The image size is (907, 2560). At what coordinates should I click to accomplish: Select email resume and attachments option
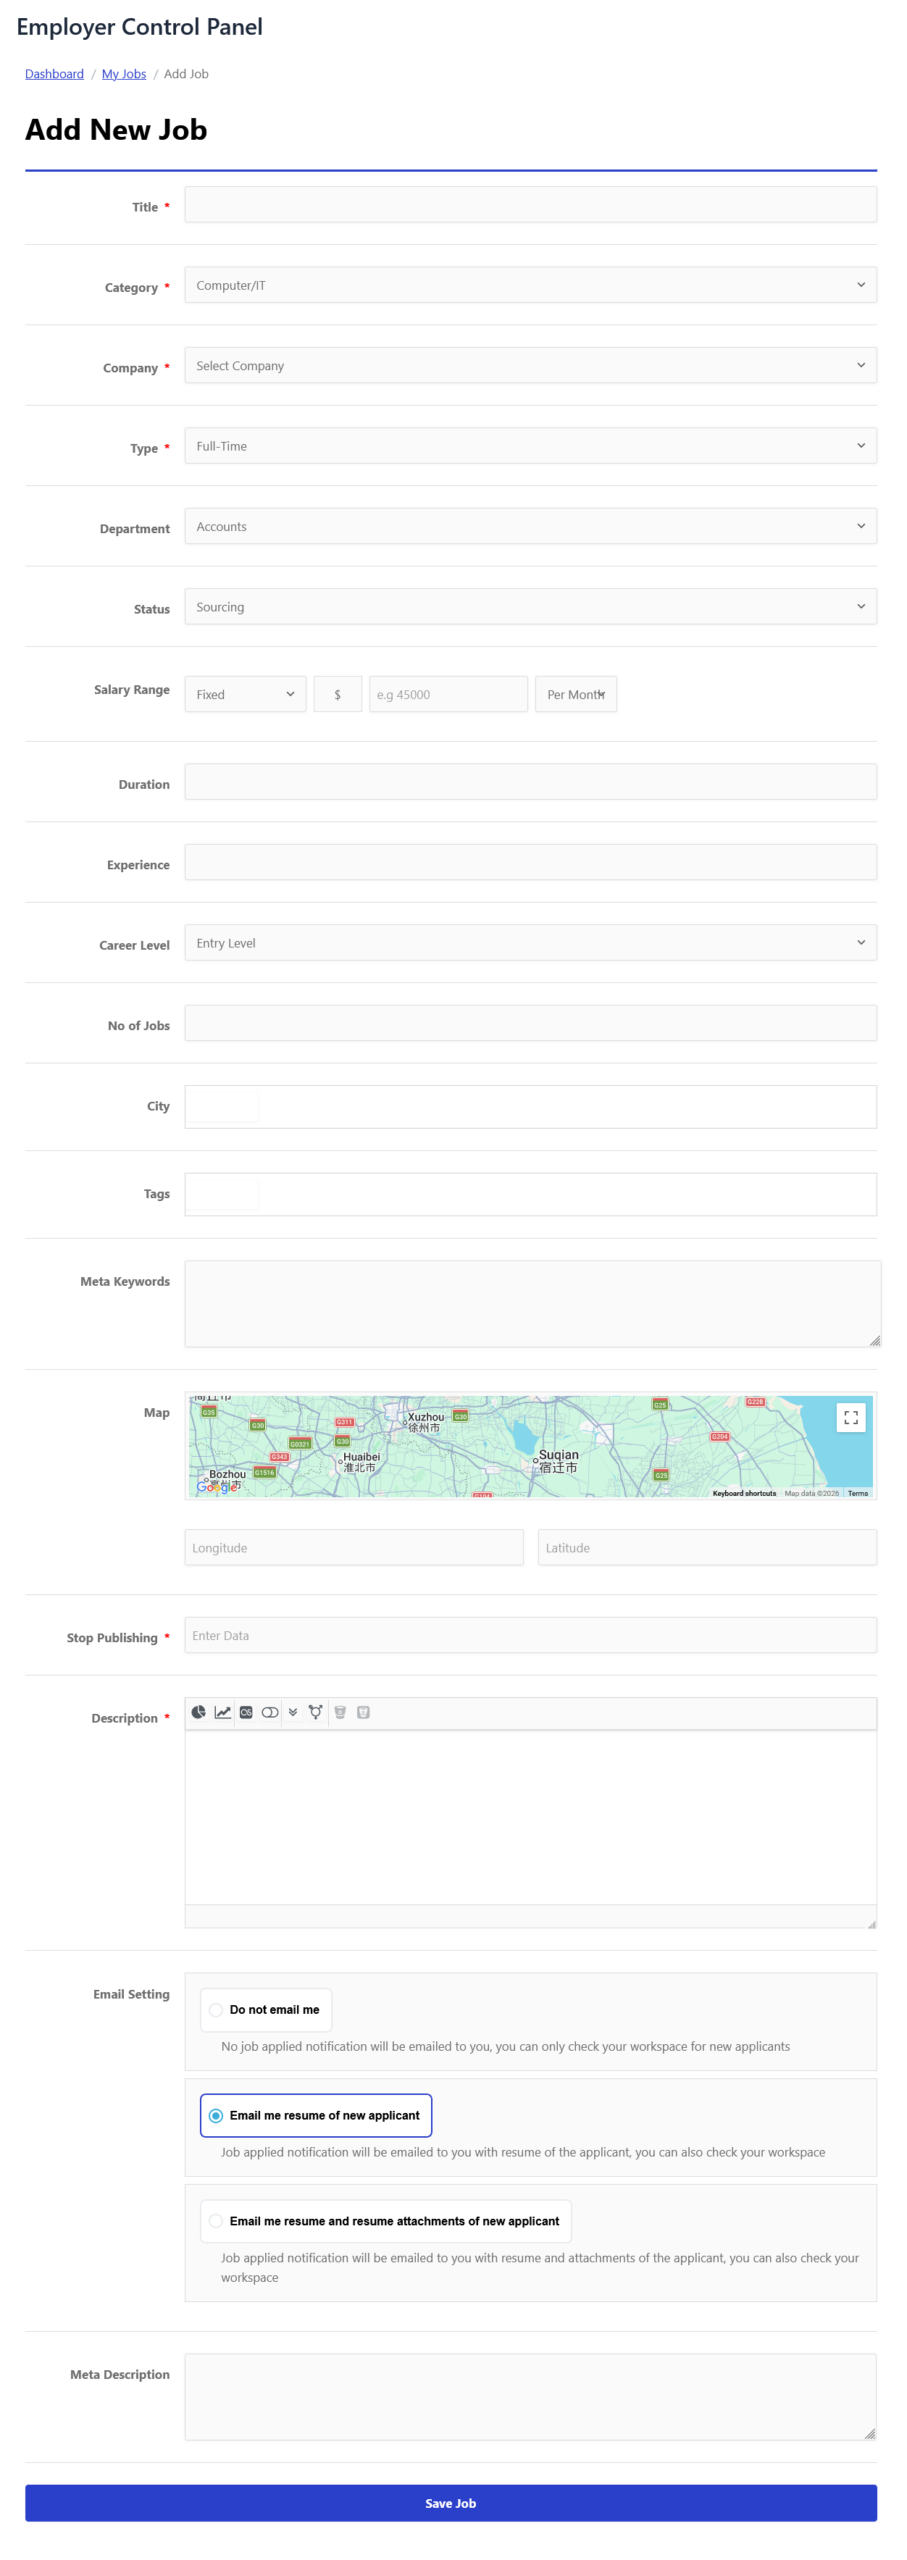point(216,2220)
